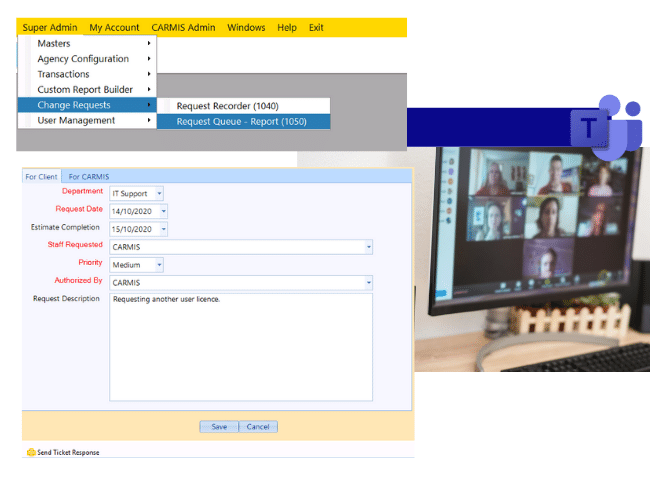
Task: Open the Estimate Completion date dropdown
Action: [x=163, y=229]
